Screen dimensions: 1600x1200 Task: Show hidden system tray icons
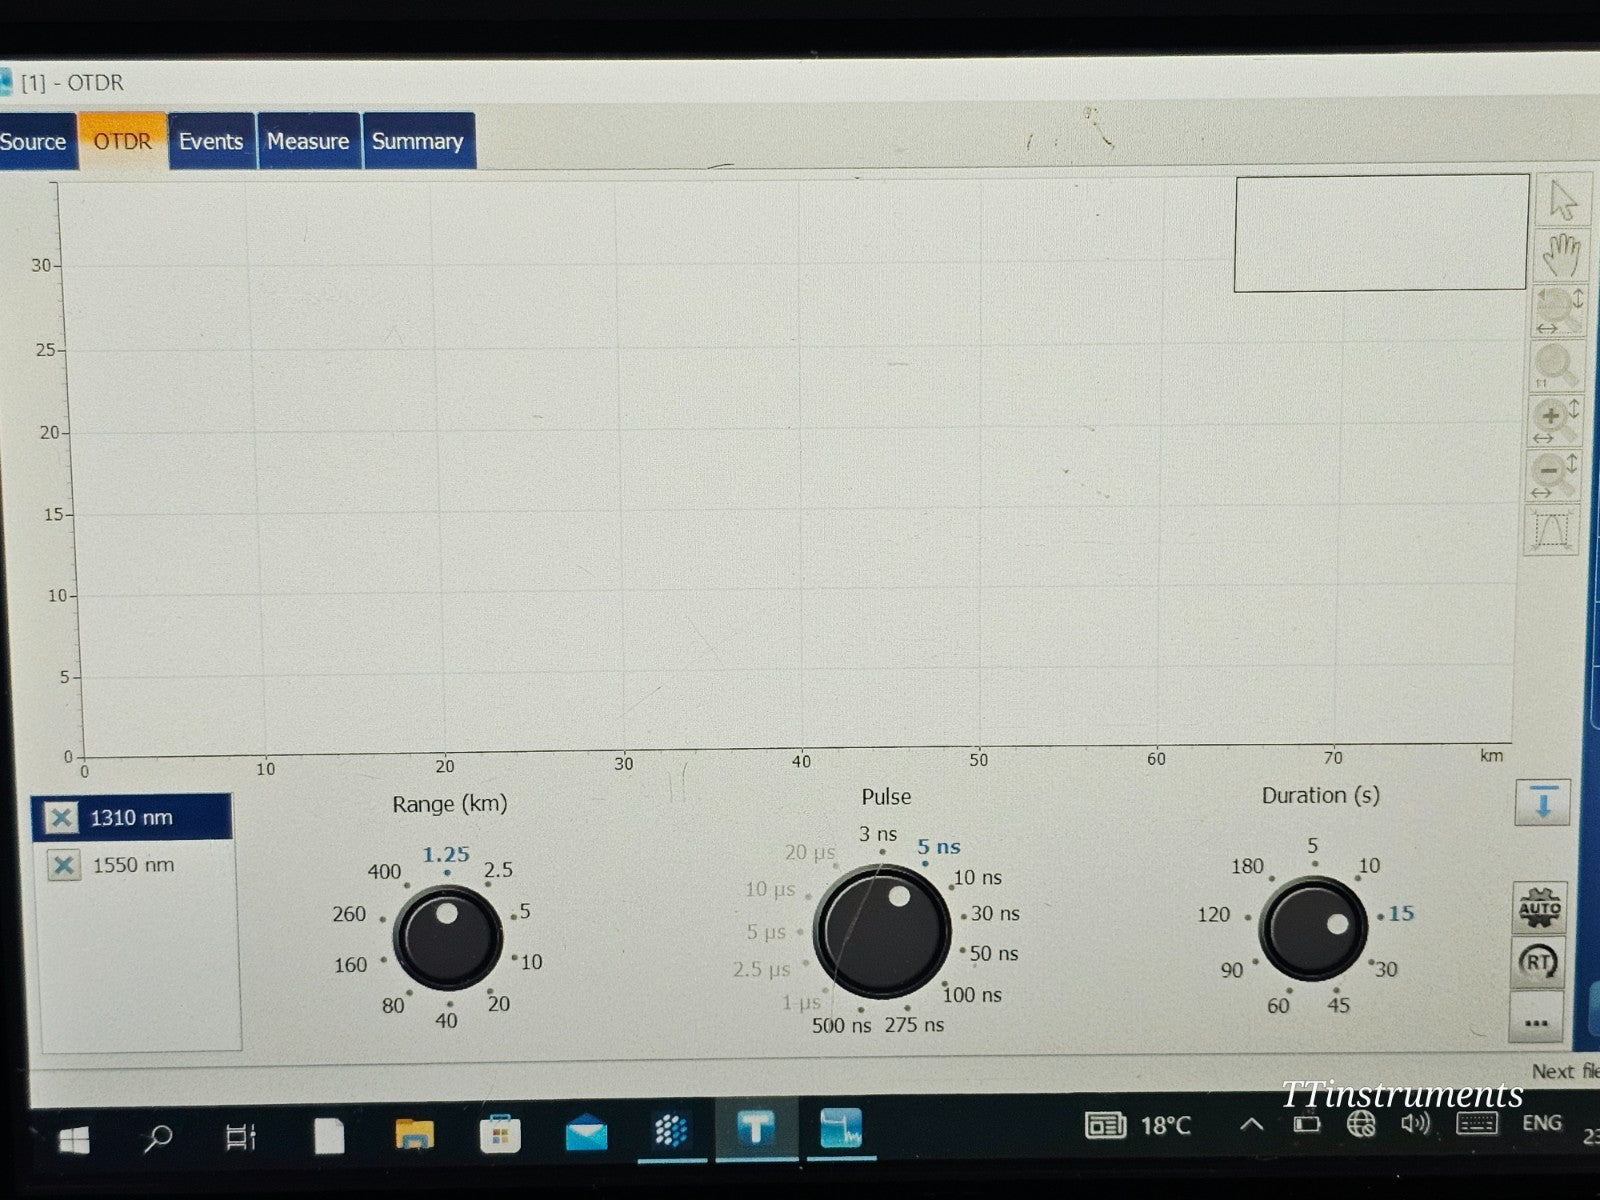pyautogui.click(x=1251, y=1124)
